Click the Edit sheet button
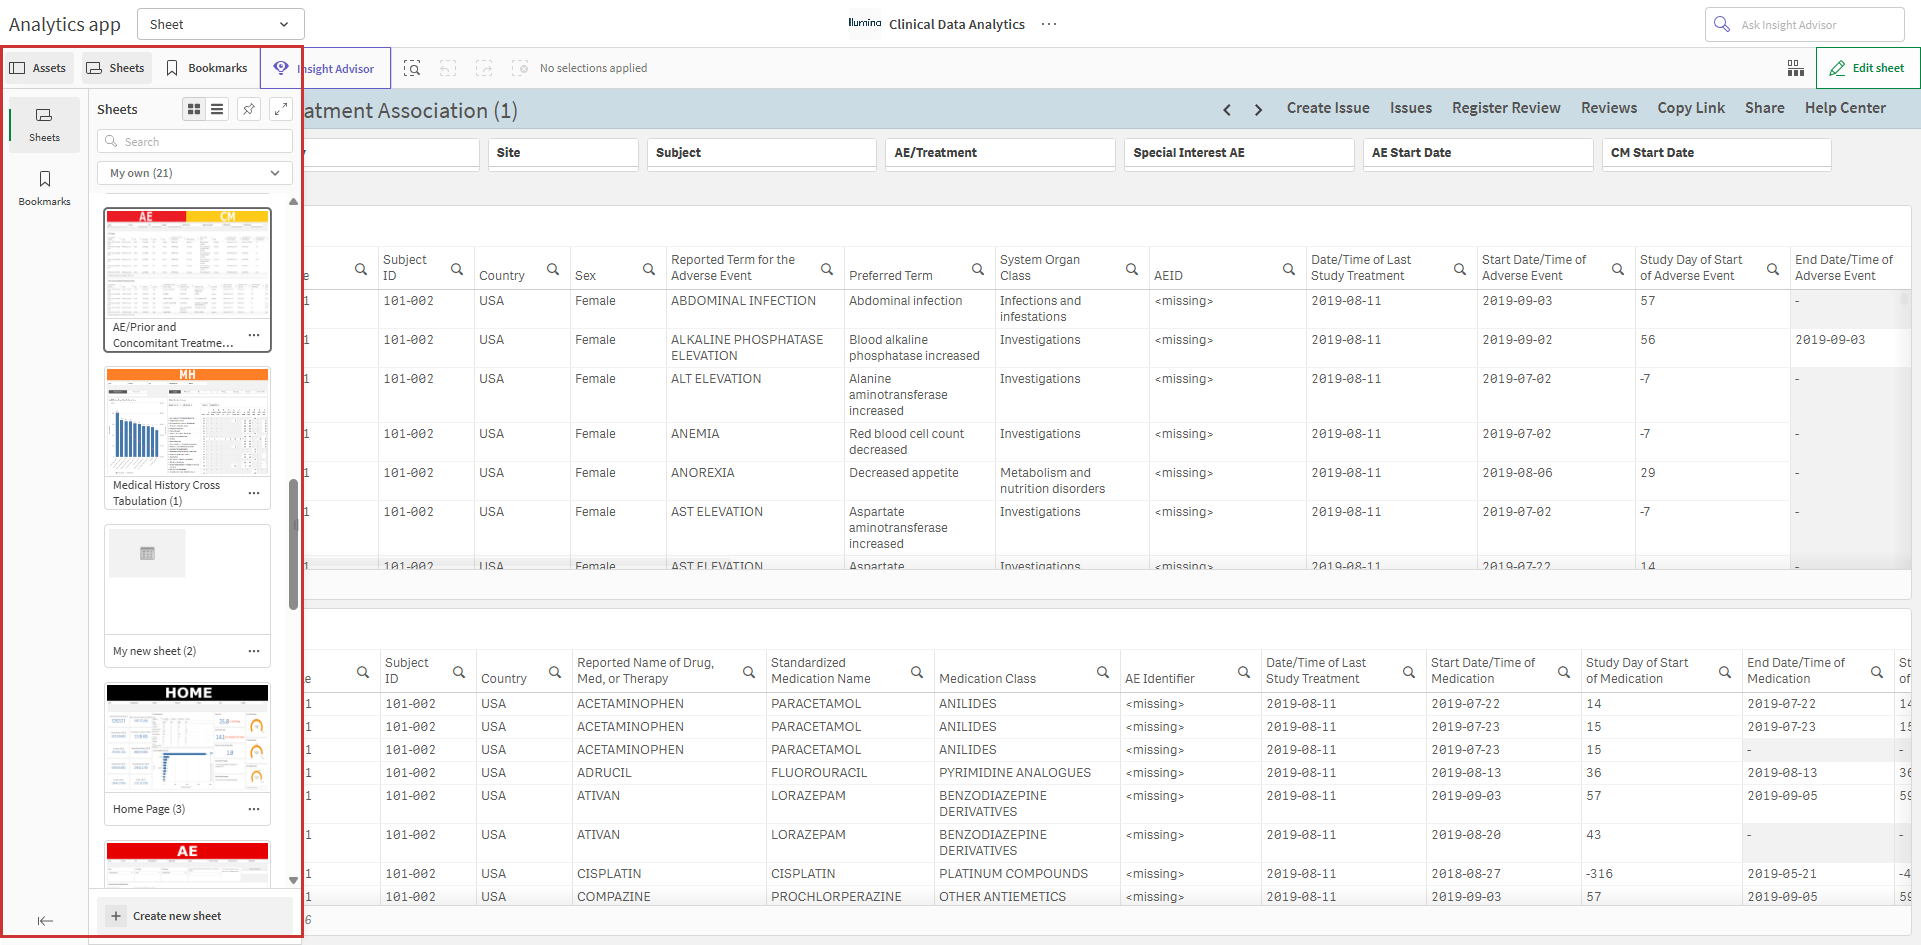The image size is (1921, 945). [x=1867, y=68]
